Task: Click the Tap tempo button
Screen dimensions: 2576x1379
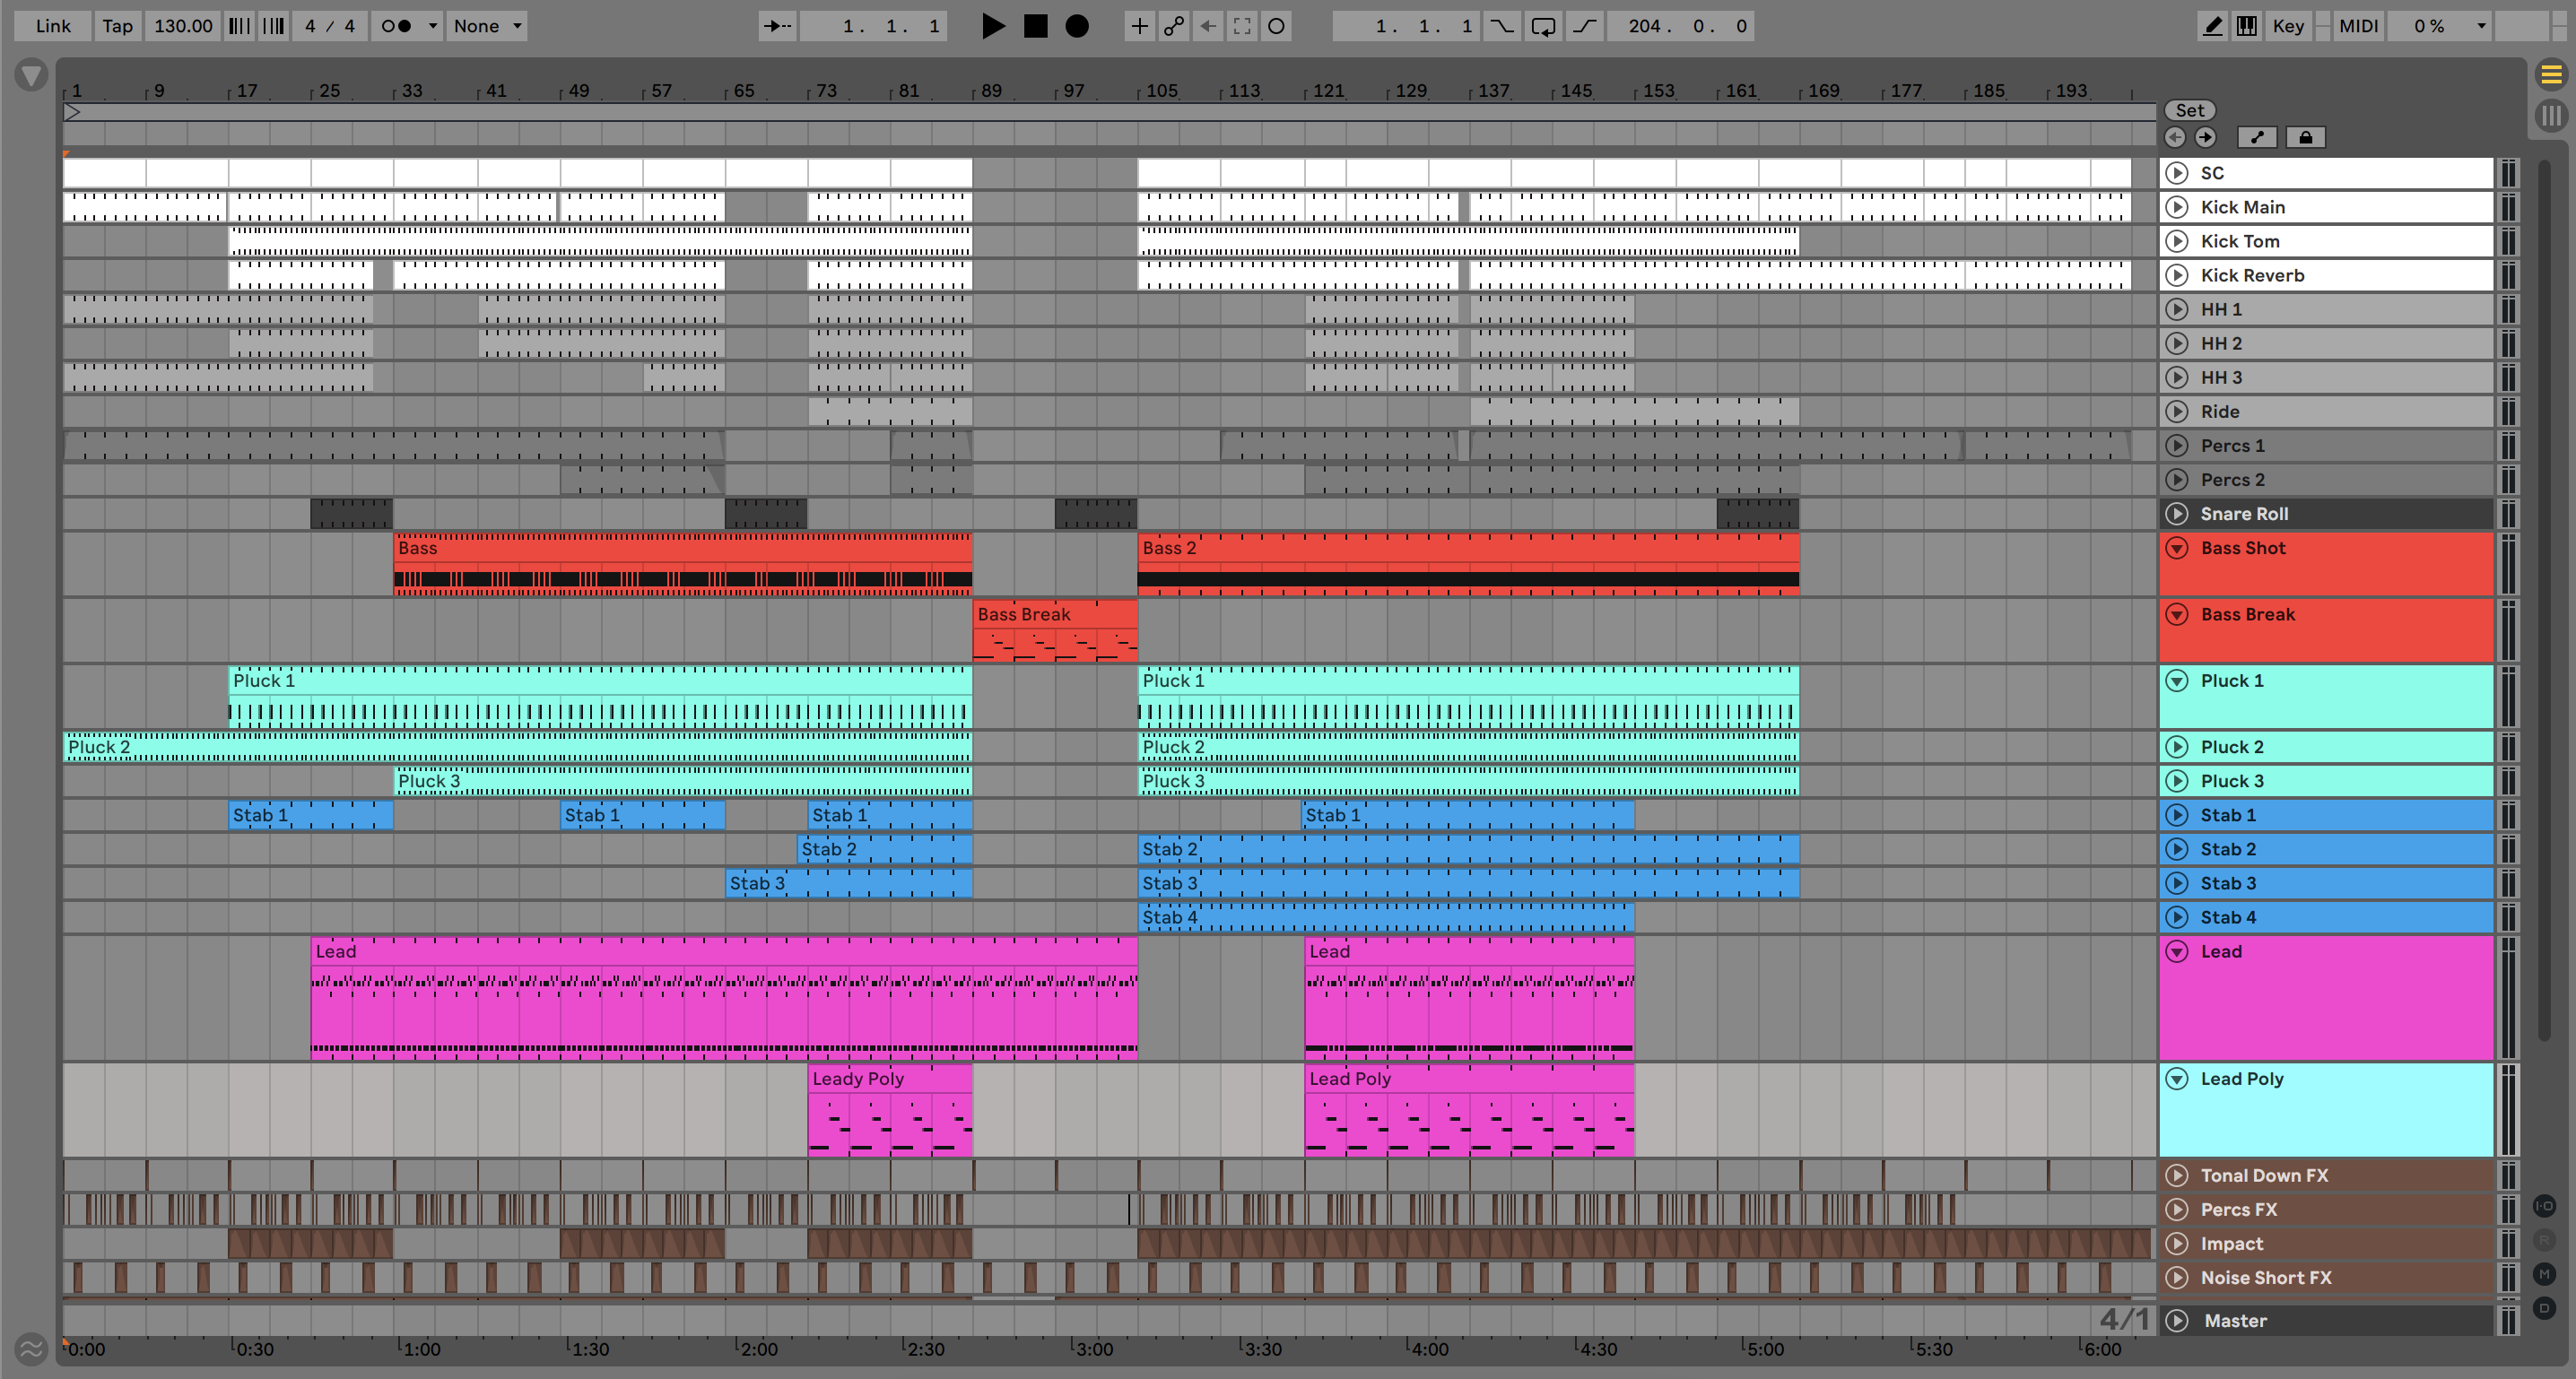Action: pyautogui.click(x=117, y=26)
